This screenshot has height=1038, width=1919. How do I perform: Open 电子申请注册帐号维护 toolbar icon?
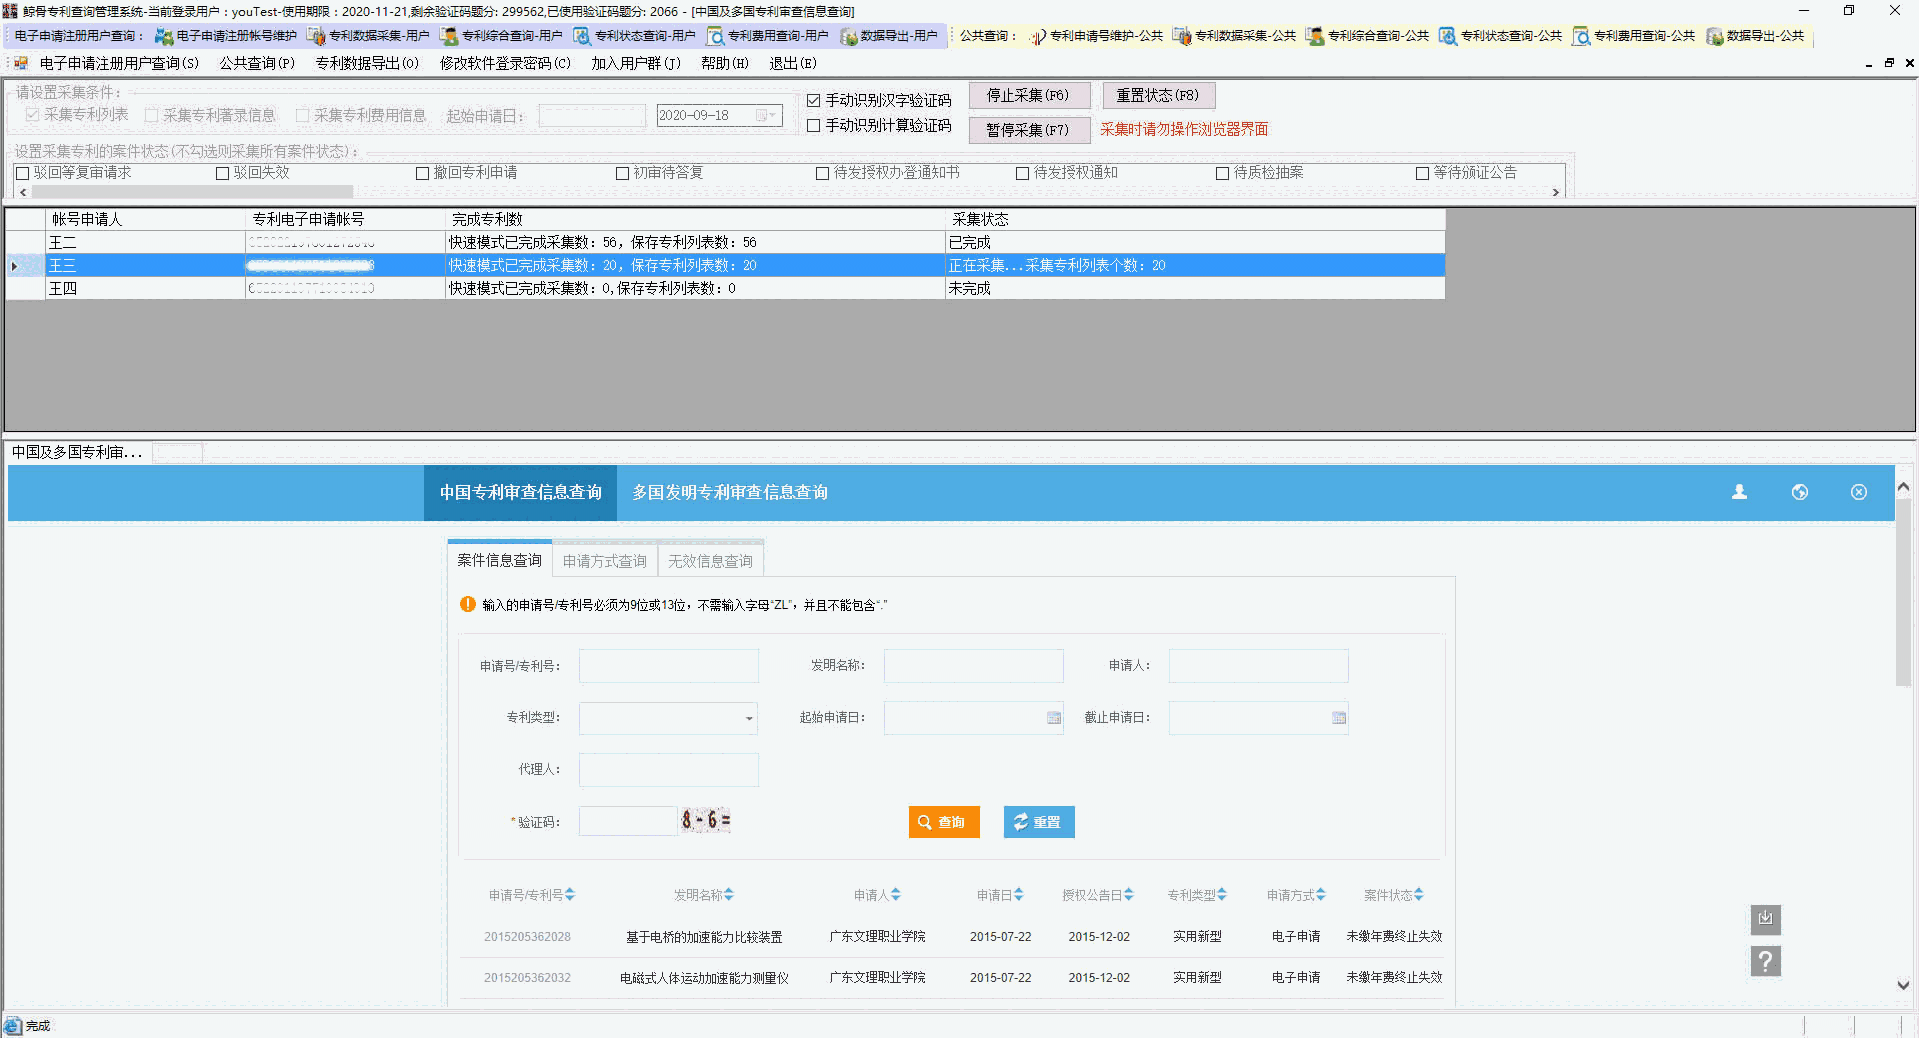pos(228,35)
